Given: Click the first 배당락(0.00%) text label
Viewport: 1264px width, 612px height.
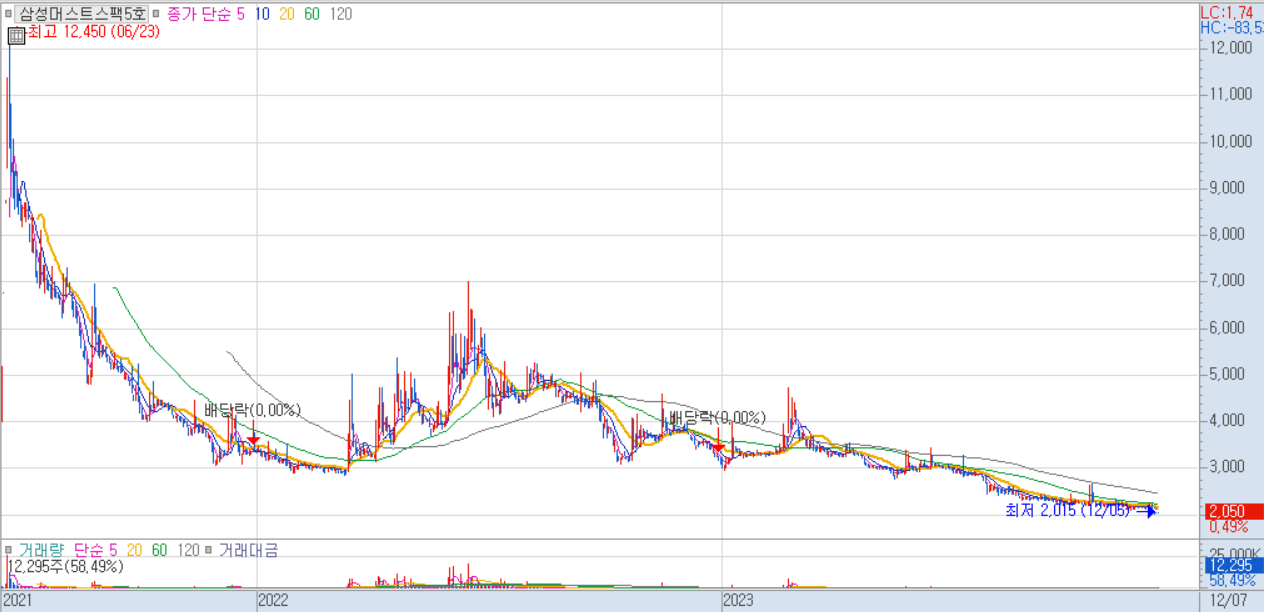Looking at the screenshot, I should point(253,410).
